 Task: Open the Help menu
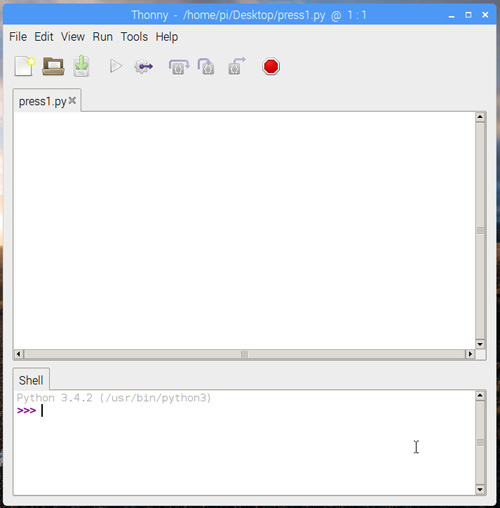[x=167, y=37]
